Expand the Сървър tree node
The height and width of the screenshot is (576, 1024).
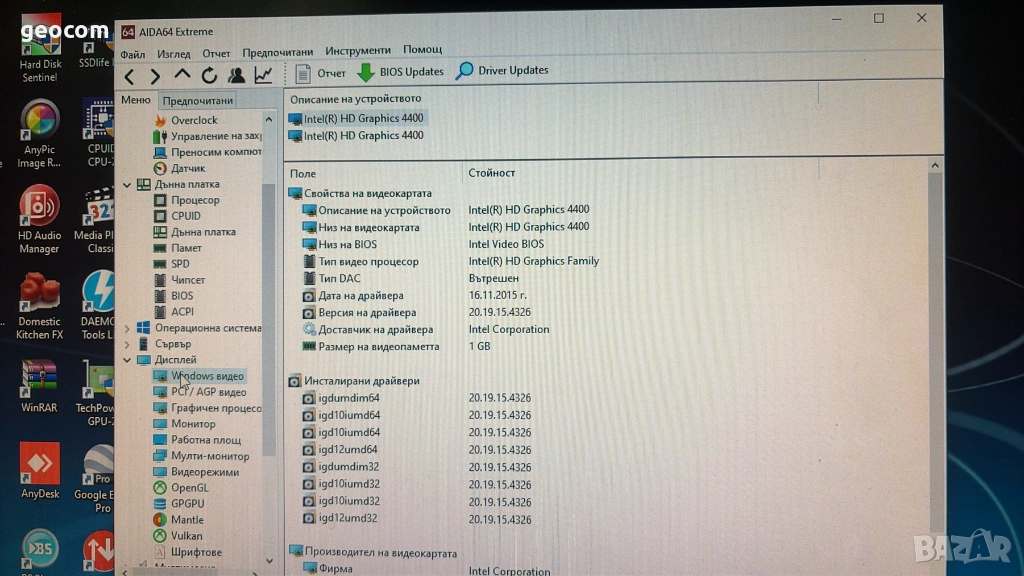(x=127, y=344)
